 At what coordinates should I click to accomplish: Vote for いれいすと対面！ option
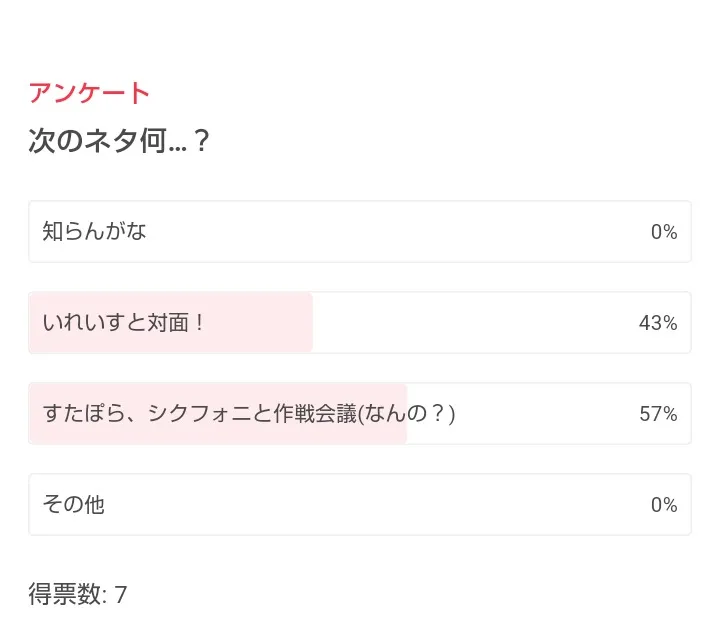(360, 323)
